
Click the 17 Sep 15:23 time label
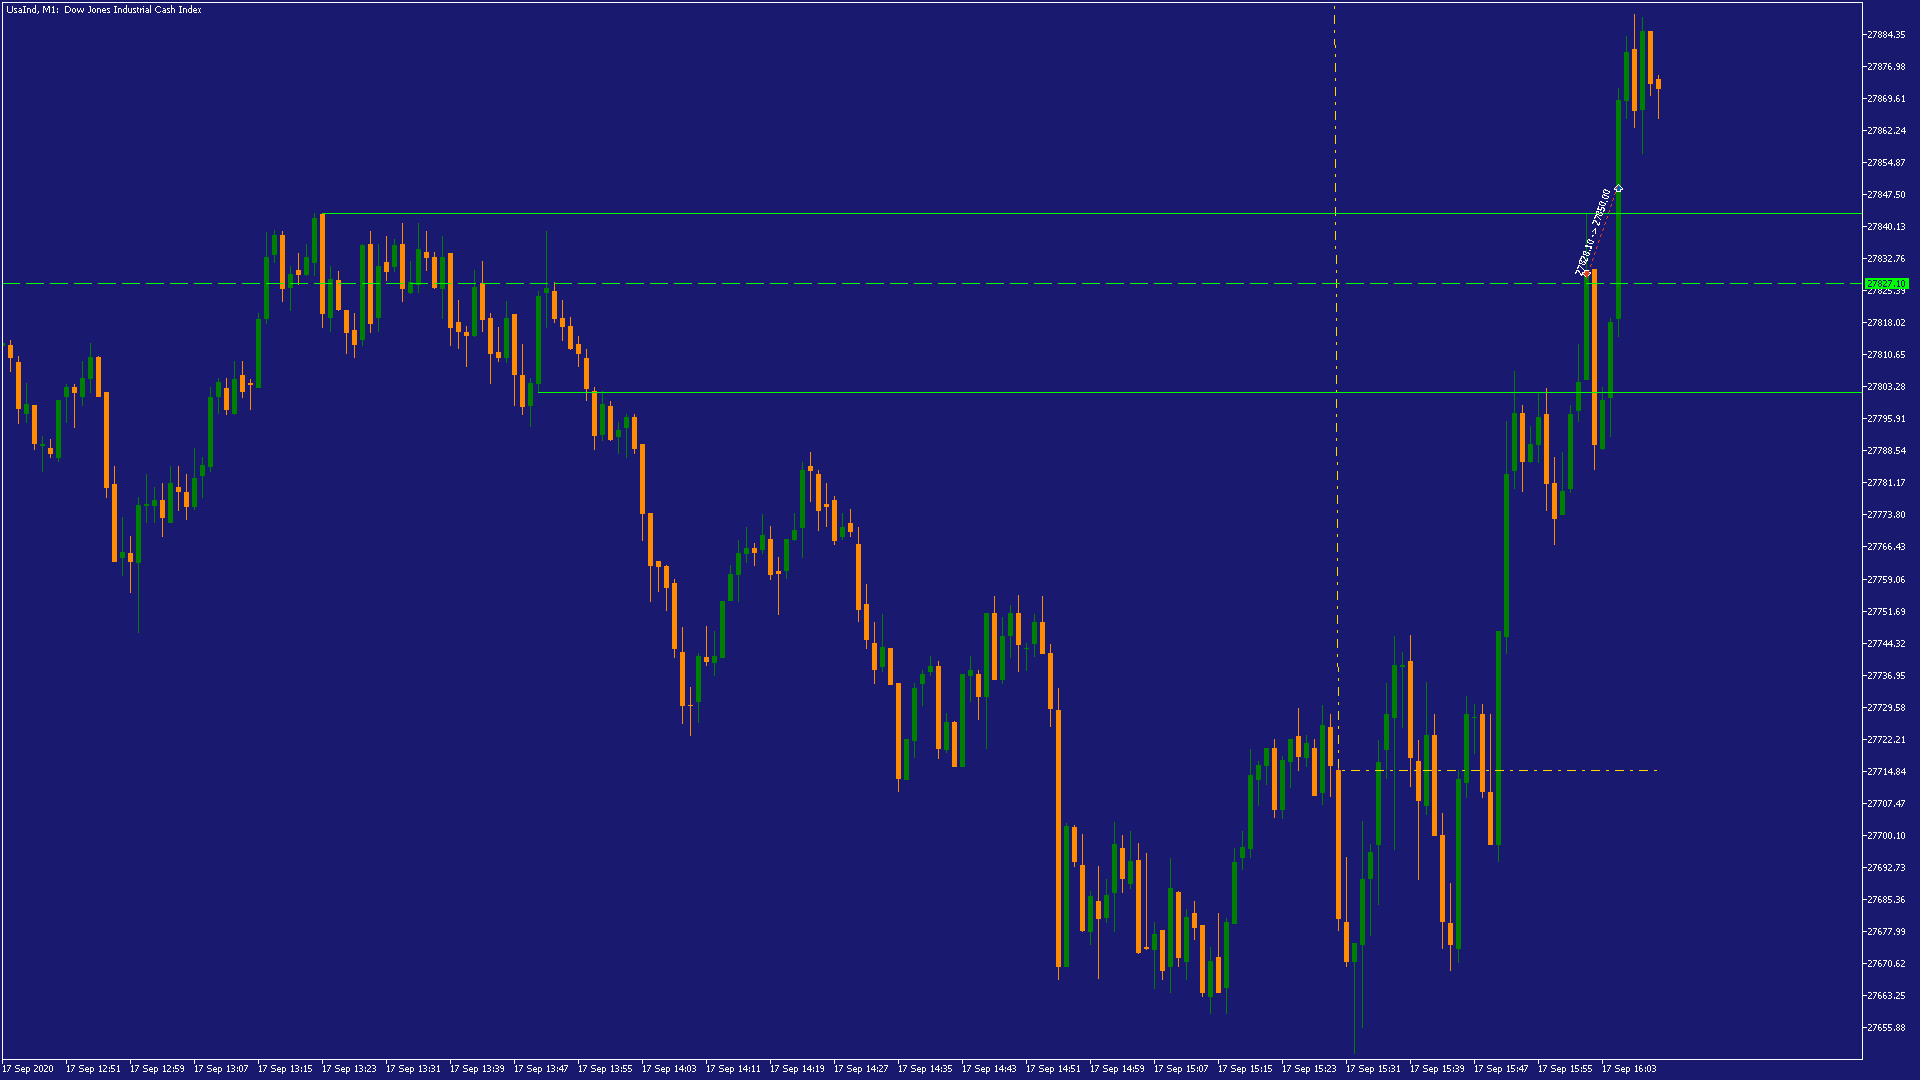[1309, 1069]
